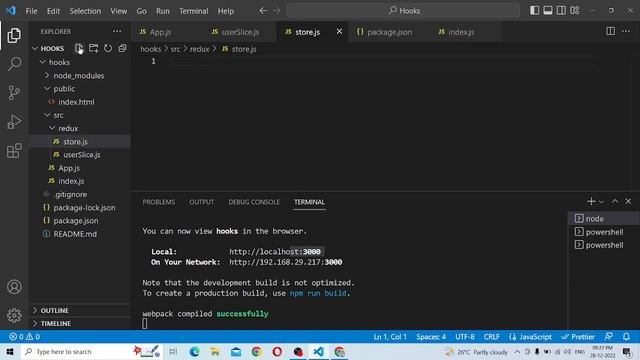The image size is (640, 360).
Task: Open README.md in the Explorer
Action: pyautogui.click(x=75, y=234)
